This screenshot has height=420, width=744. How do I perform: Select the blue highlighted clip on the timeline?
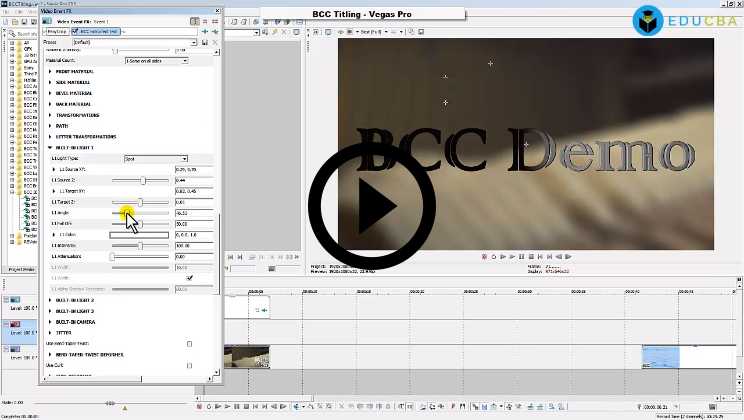click(660, 356)
